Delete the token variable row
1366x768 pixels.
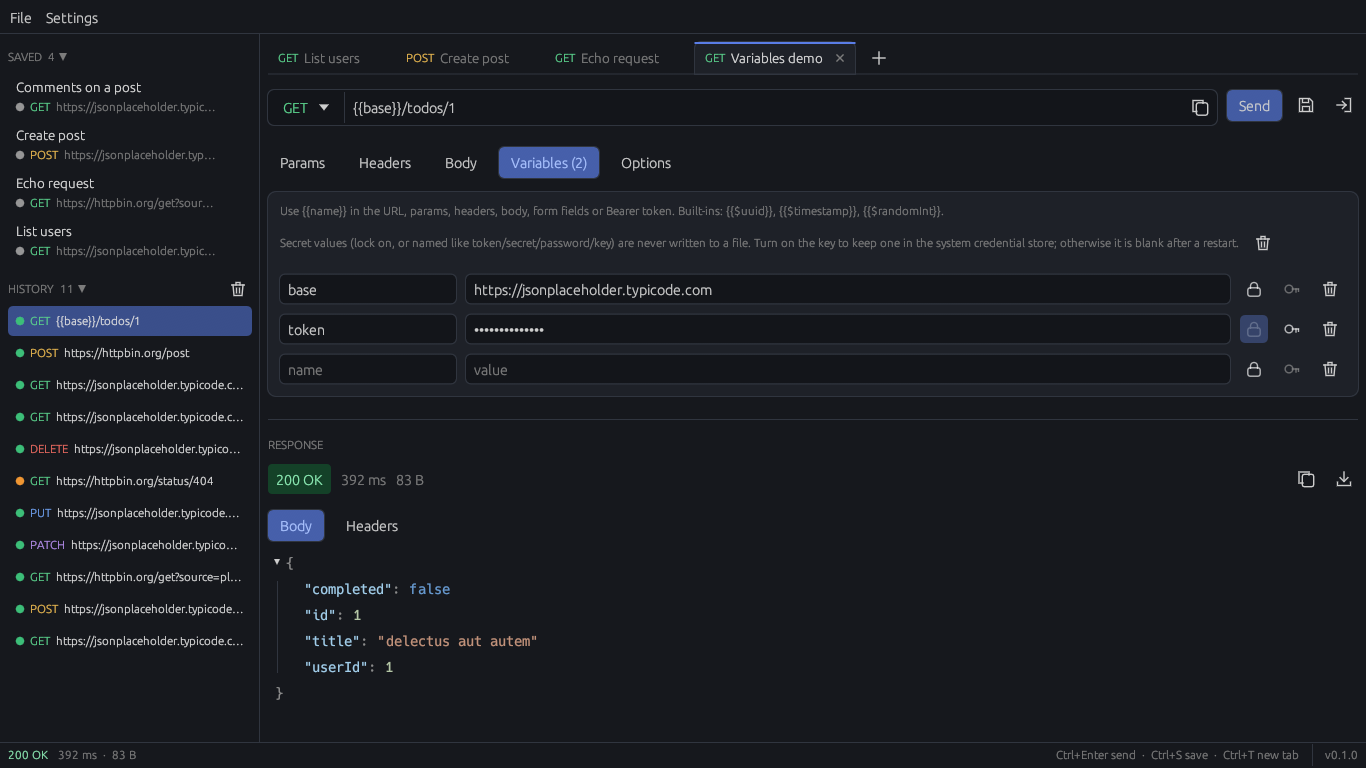[x=1330, y=329]
